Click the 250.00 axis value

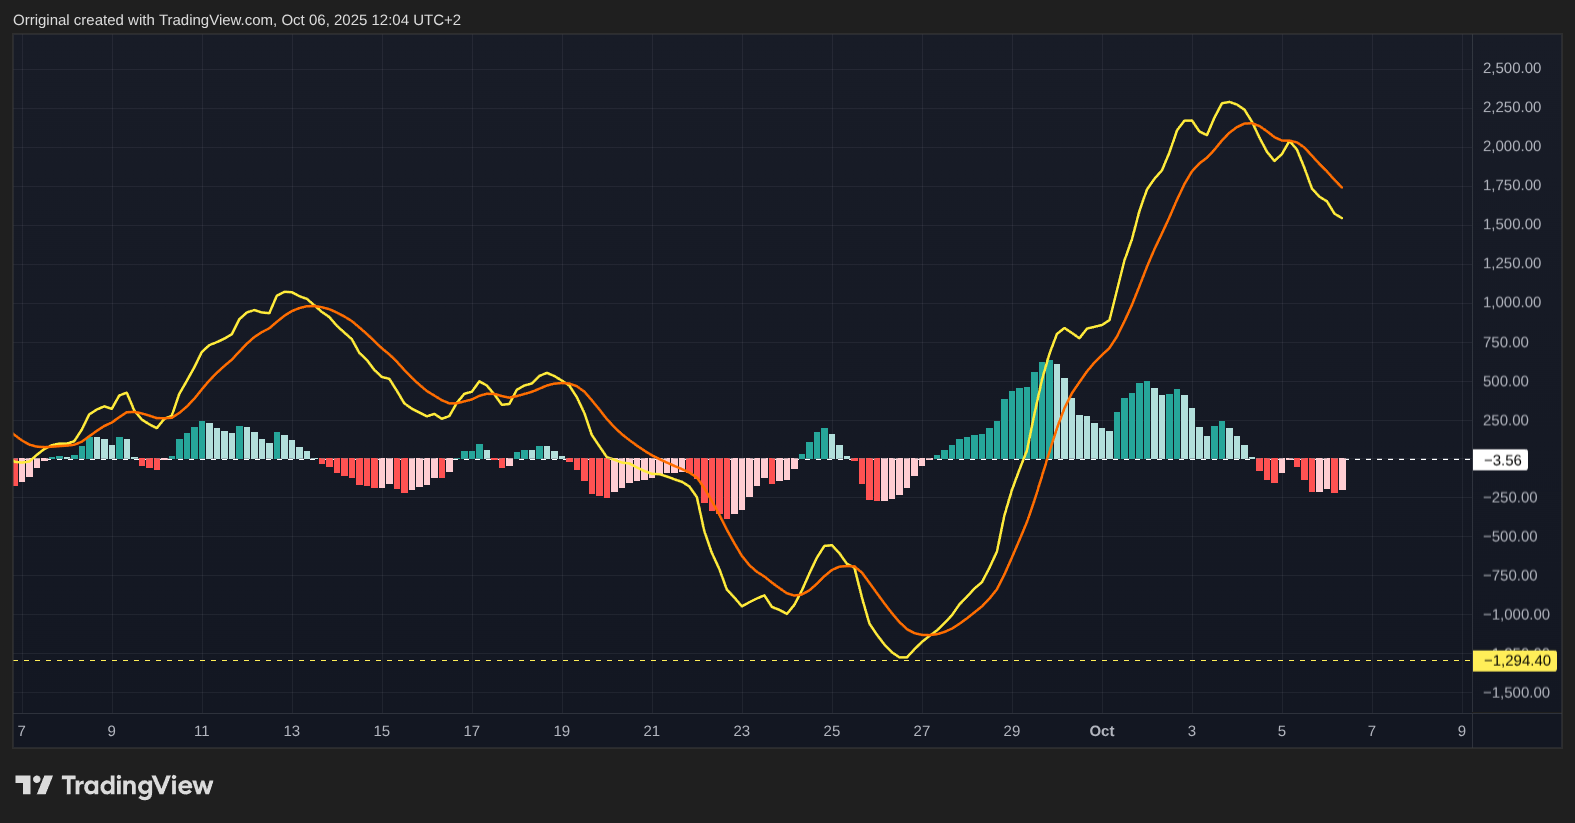pos(1506,420)
